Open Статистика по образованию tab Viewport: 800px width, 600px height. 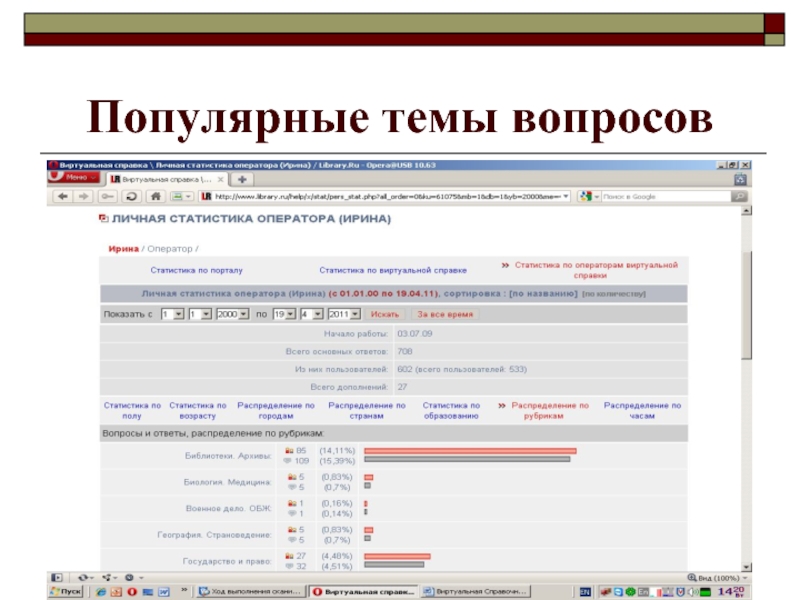(x=451, y=411)
